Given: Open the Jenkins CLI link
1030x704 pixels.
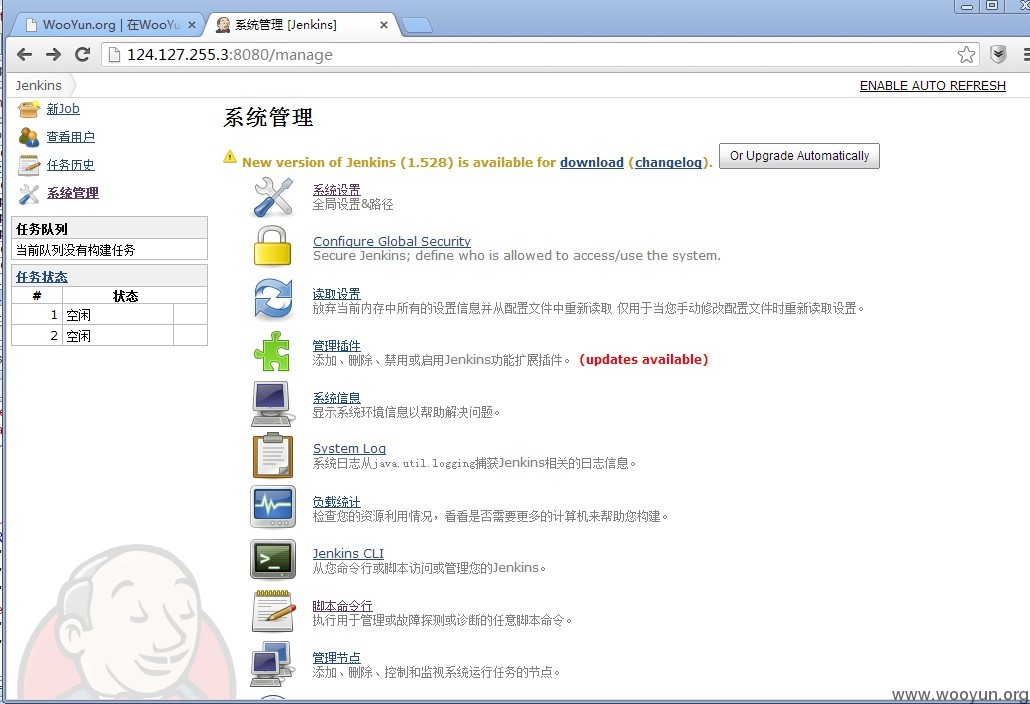Looking at the screenshot, I should tap(348, 554).
